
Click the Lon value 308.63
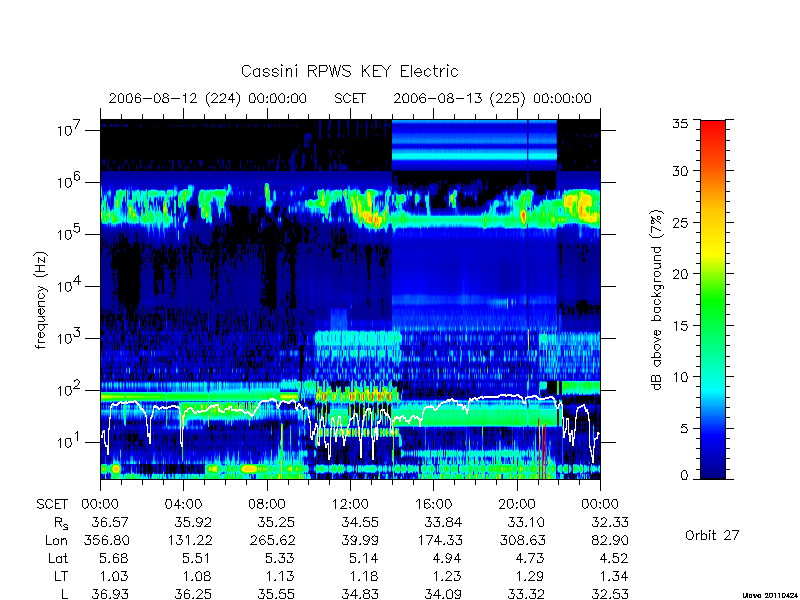point(521,540)
